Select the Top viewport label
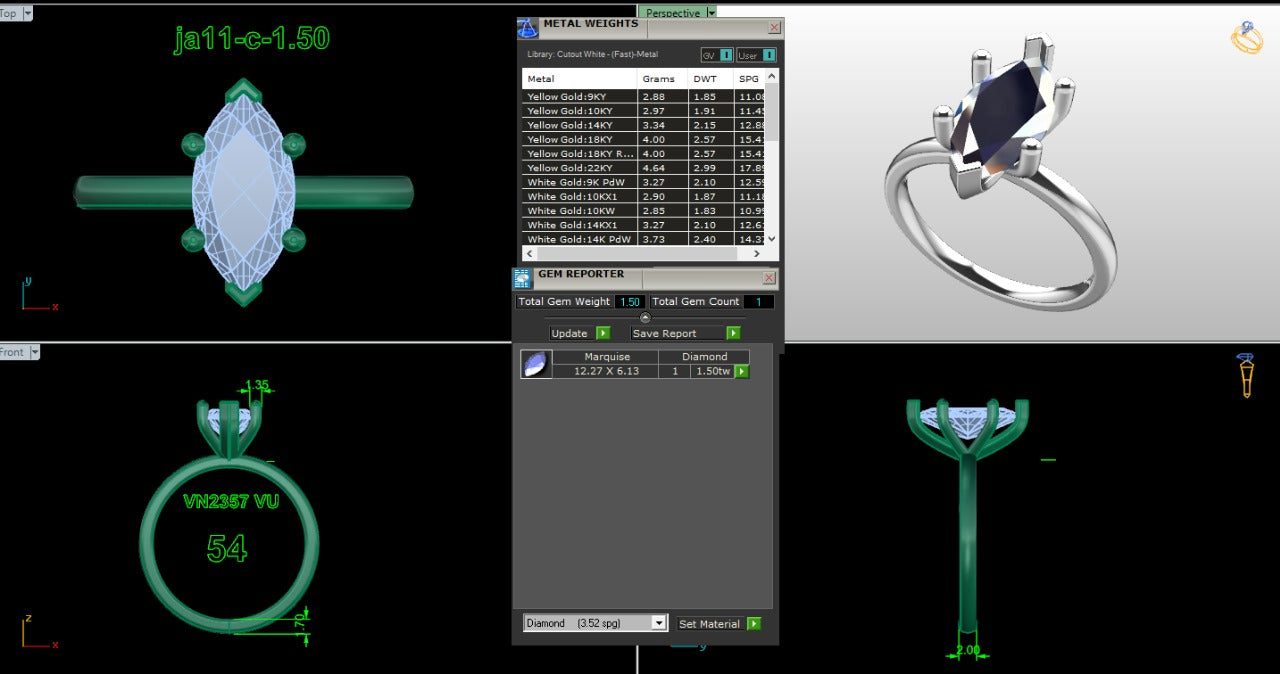 [9, 13]
